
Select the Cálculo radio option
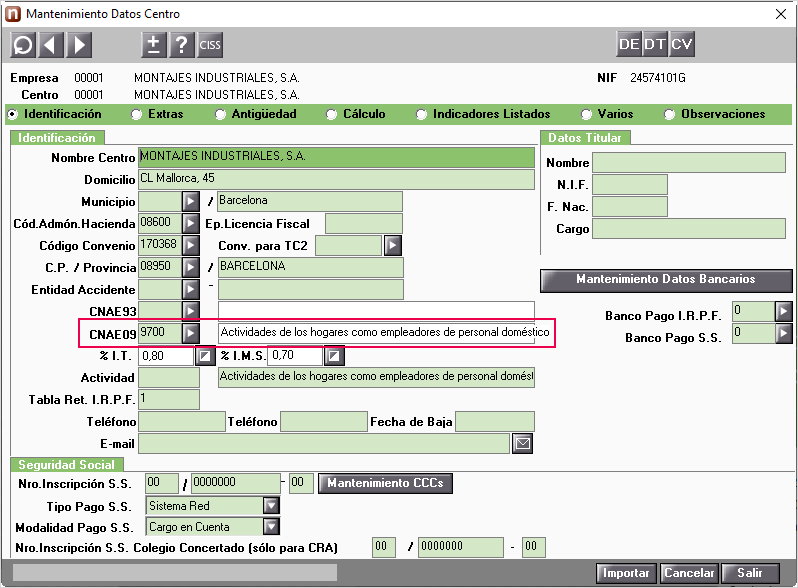pos(331,115)
